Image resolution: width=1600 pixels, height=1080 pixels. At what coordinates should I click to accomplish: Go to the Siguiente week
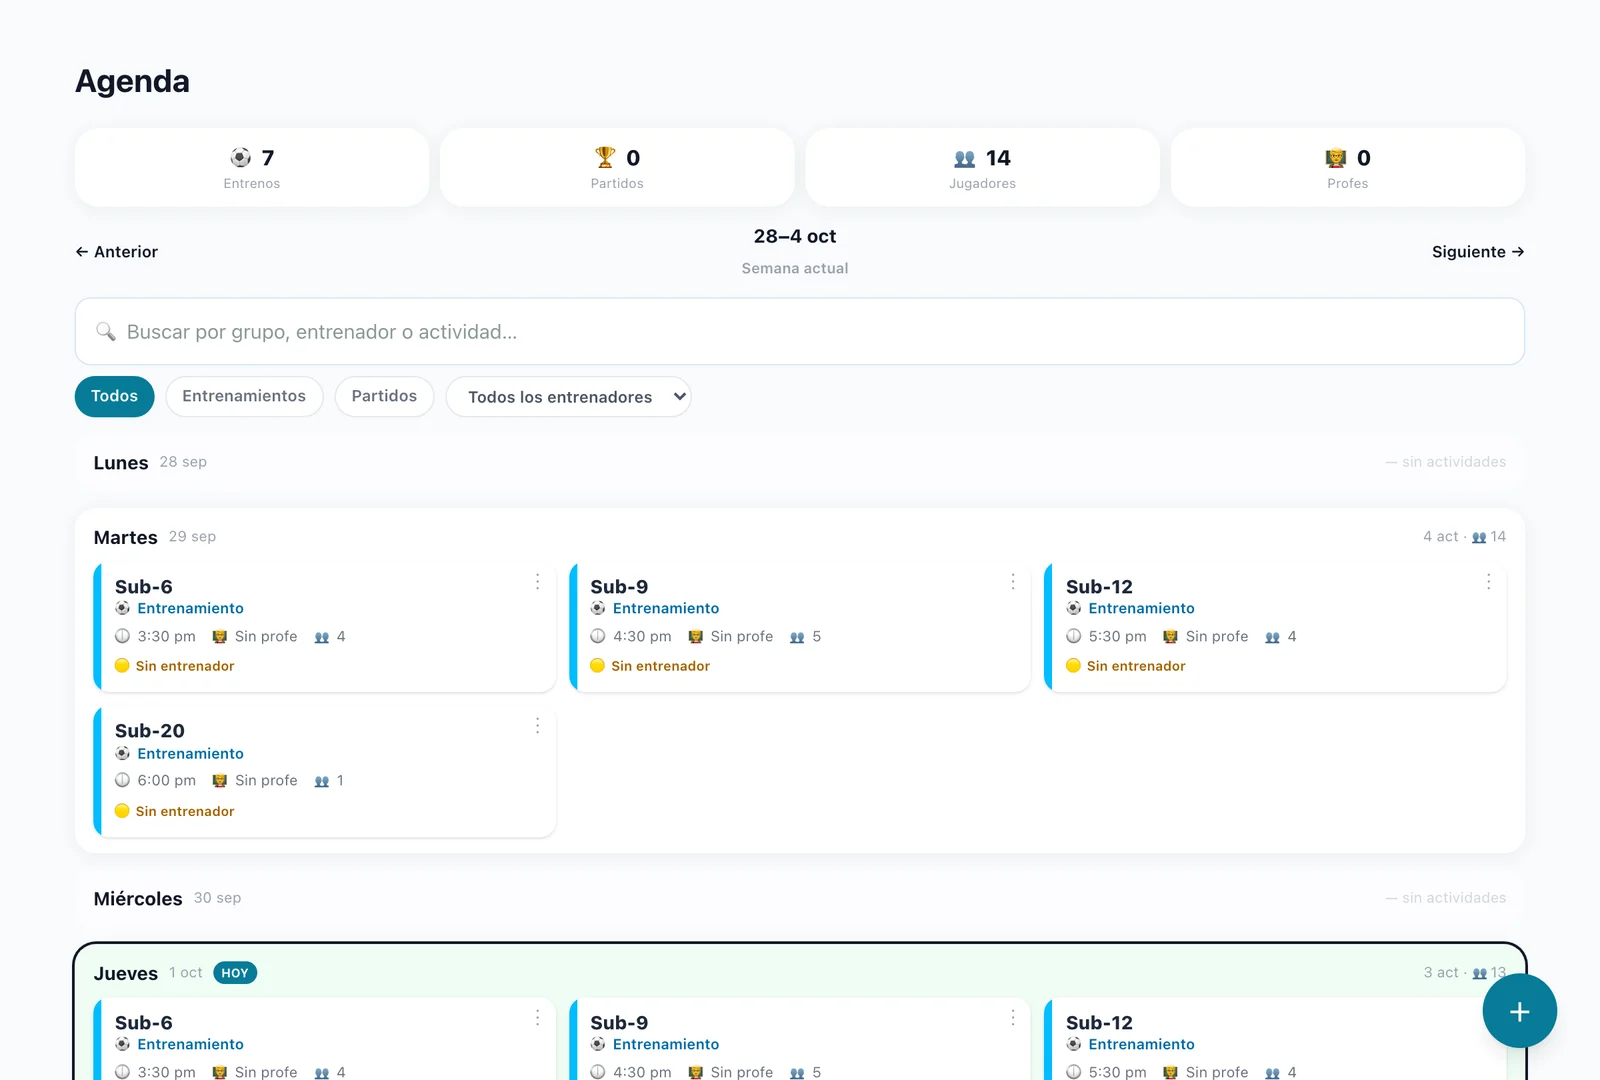click(x=1478, y=252)
